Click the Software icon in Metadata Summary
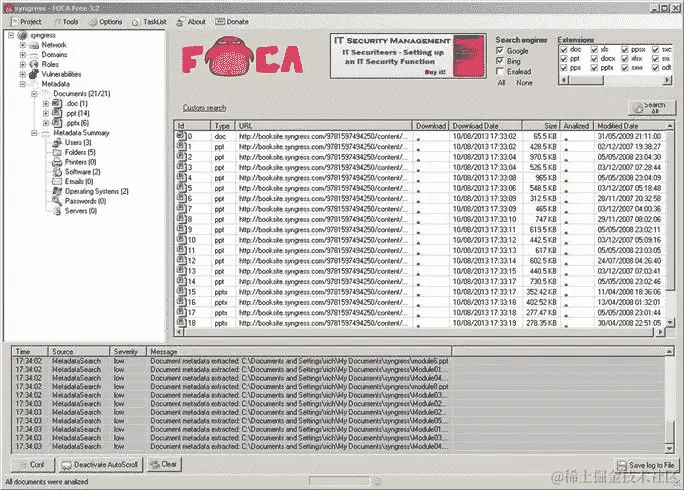The width and height of the screenshot is (684, 490). [57, 172]
